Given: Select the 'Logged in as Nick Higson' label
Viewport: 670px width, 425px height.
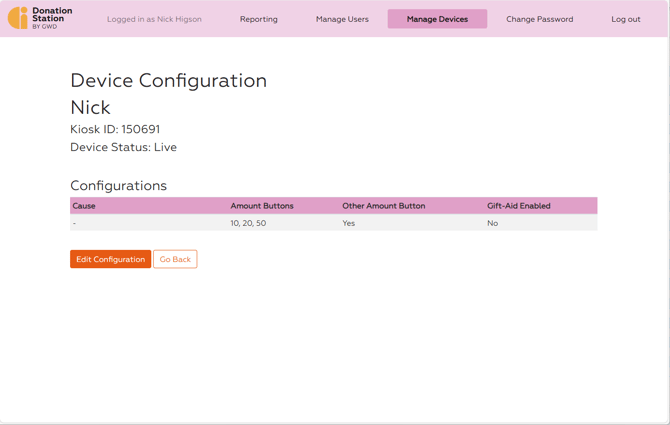Looking at the screenshot, I should point(154,19).
